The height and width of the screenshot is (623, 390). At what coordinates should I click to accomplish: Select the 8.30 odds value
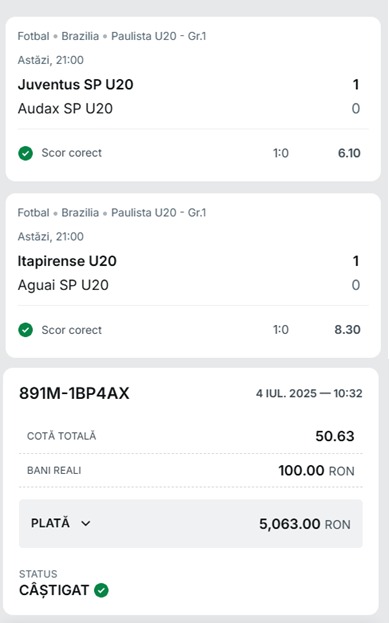(348, 330)
